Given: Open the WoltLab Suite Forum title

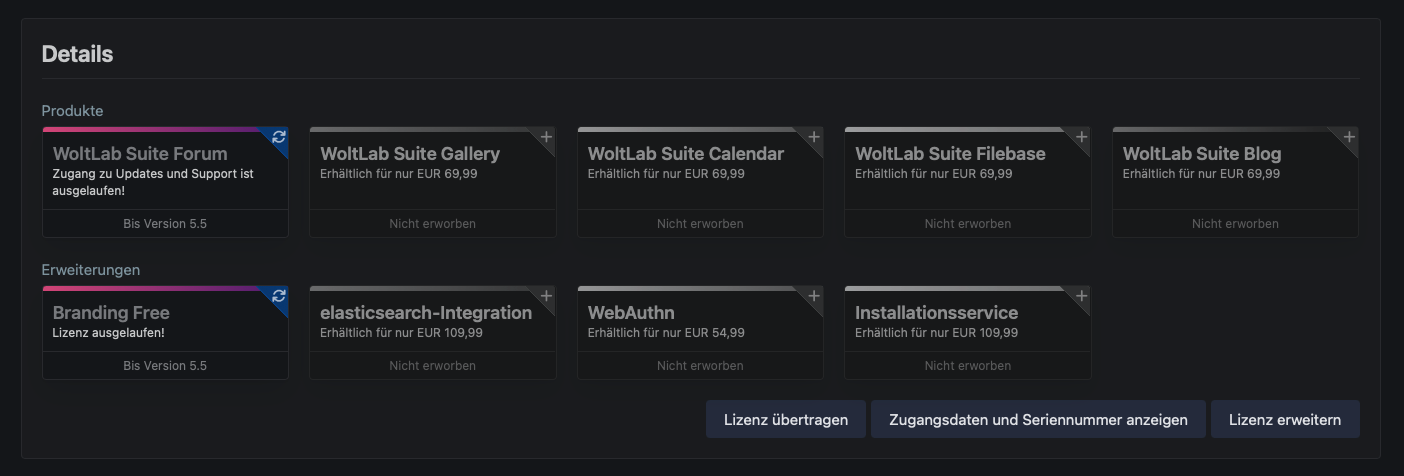Looking at the screenshot, I should [x=140, y=154].
